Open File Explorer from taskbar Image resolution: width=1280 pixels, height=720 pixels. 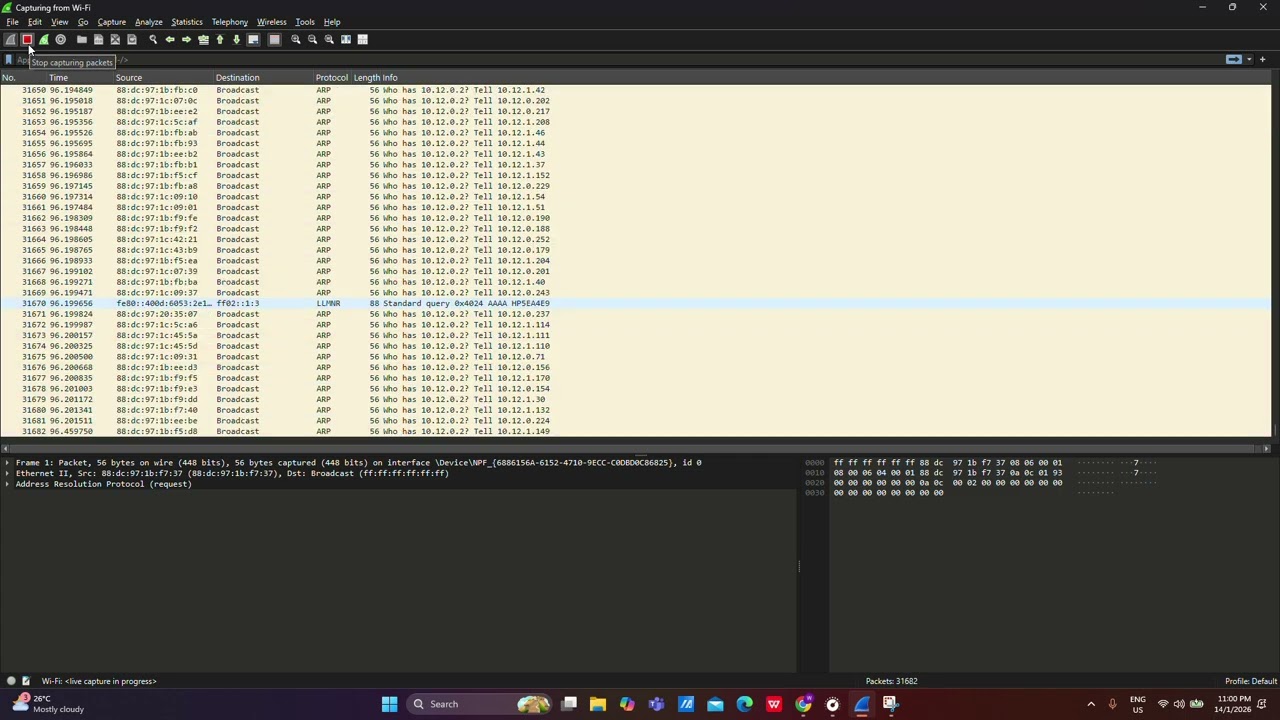[598, 704]
